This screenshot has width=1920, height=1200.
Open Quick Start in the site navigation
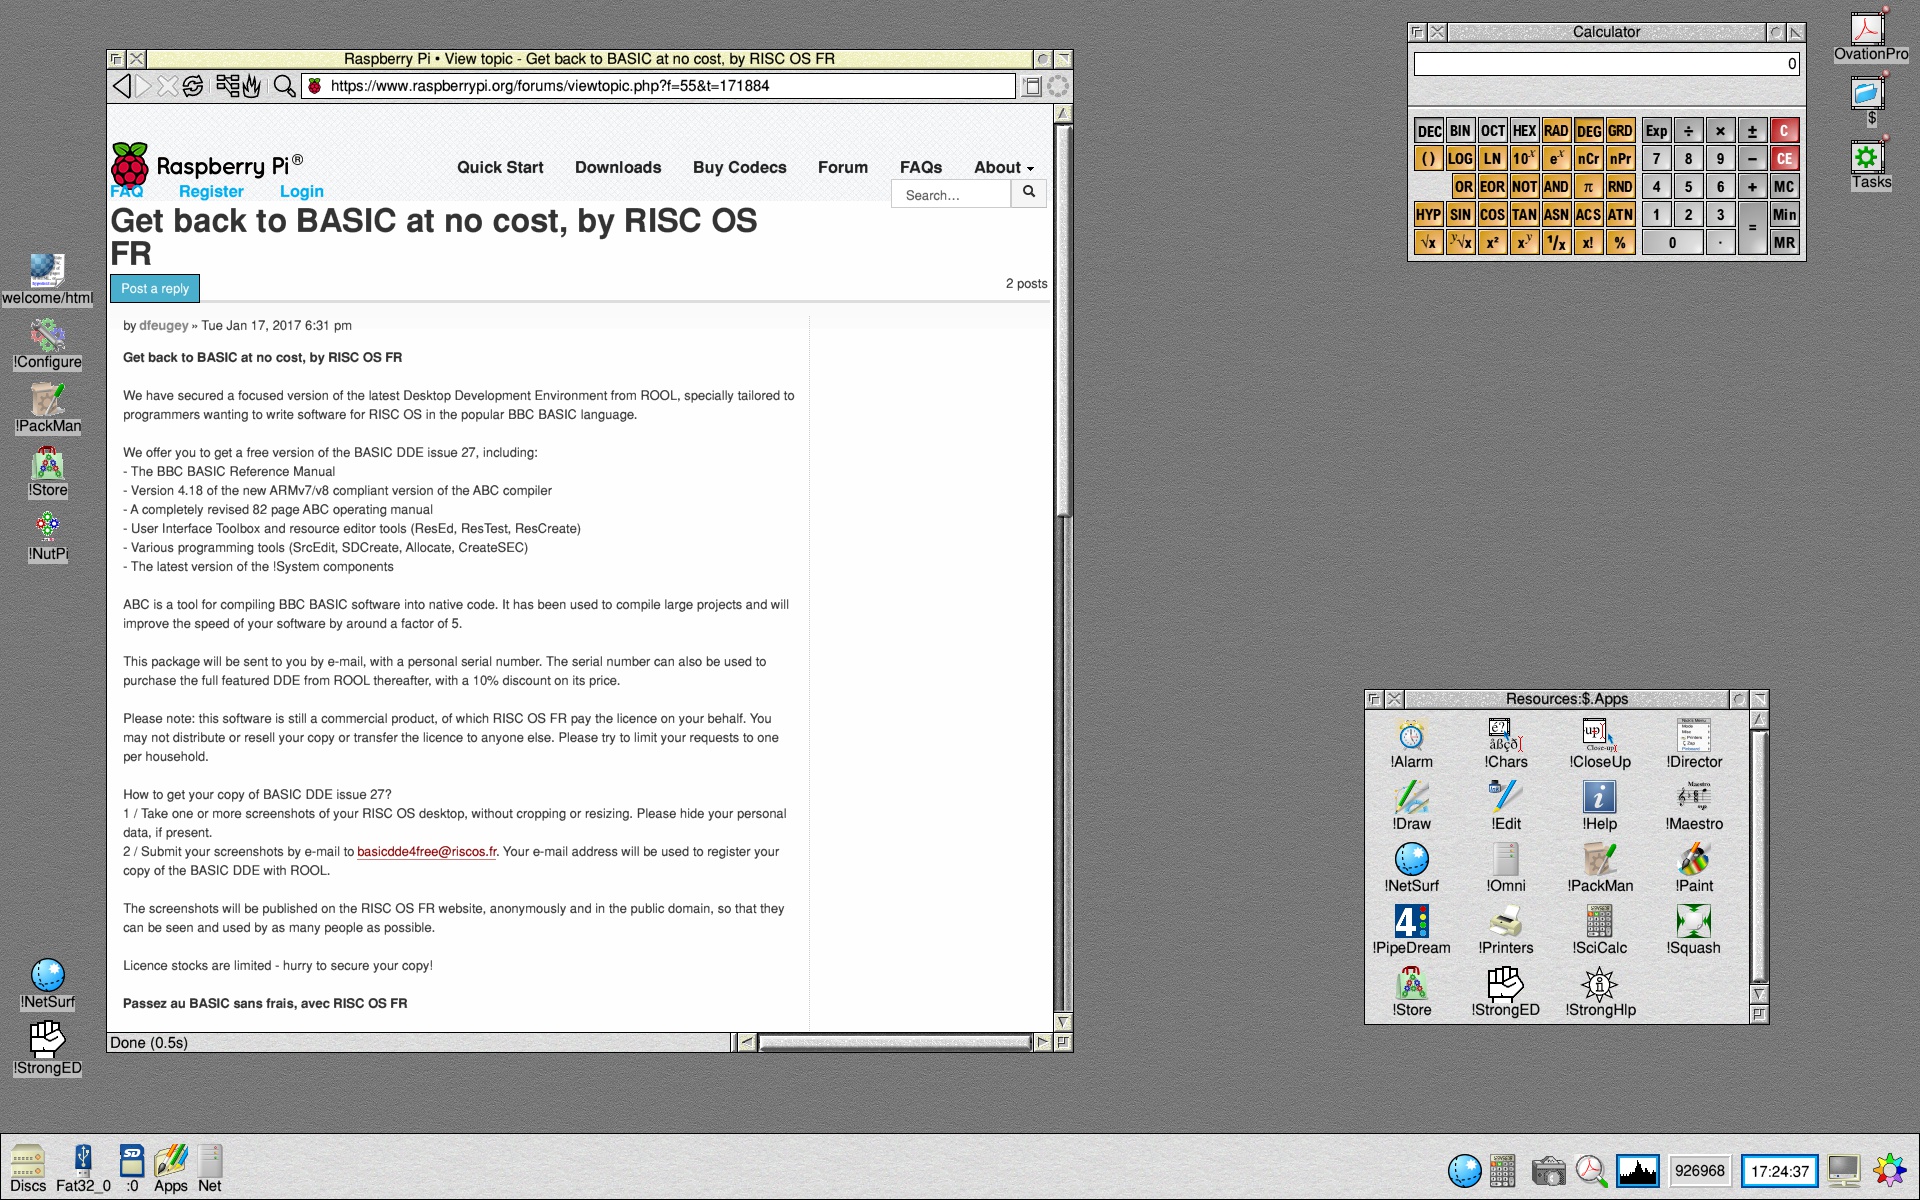tap(500, 167)
